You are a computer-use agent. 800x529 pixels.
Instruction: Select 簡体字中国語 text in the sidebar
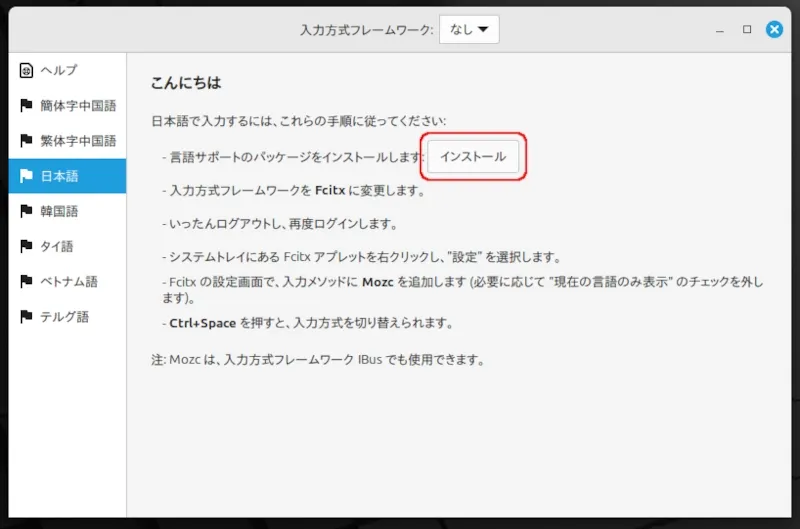tap(78, 106)
